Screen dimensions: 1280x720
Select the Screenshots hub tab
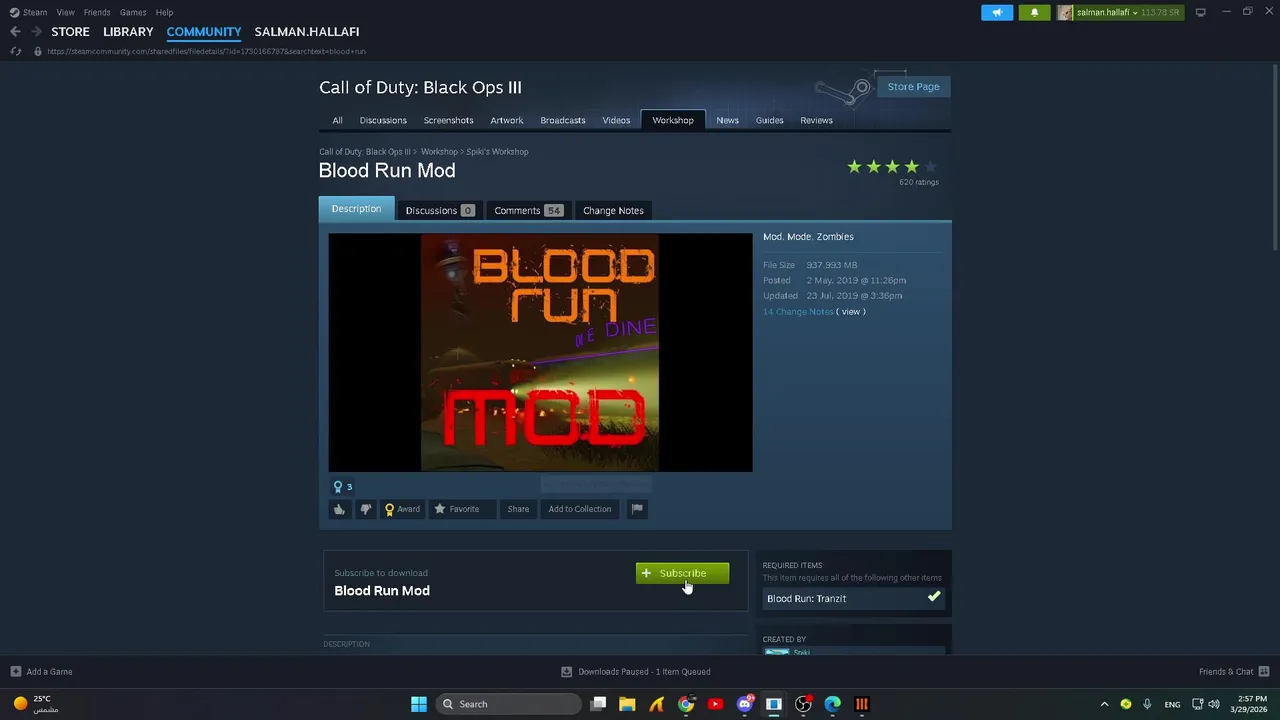point(448,120)
